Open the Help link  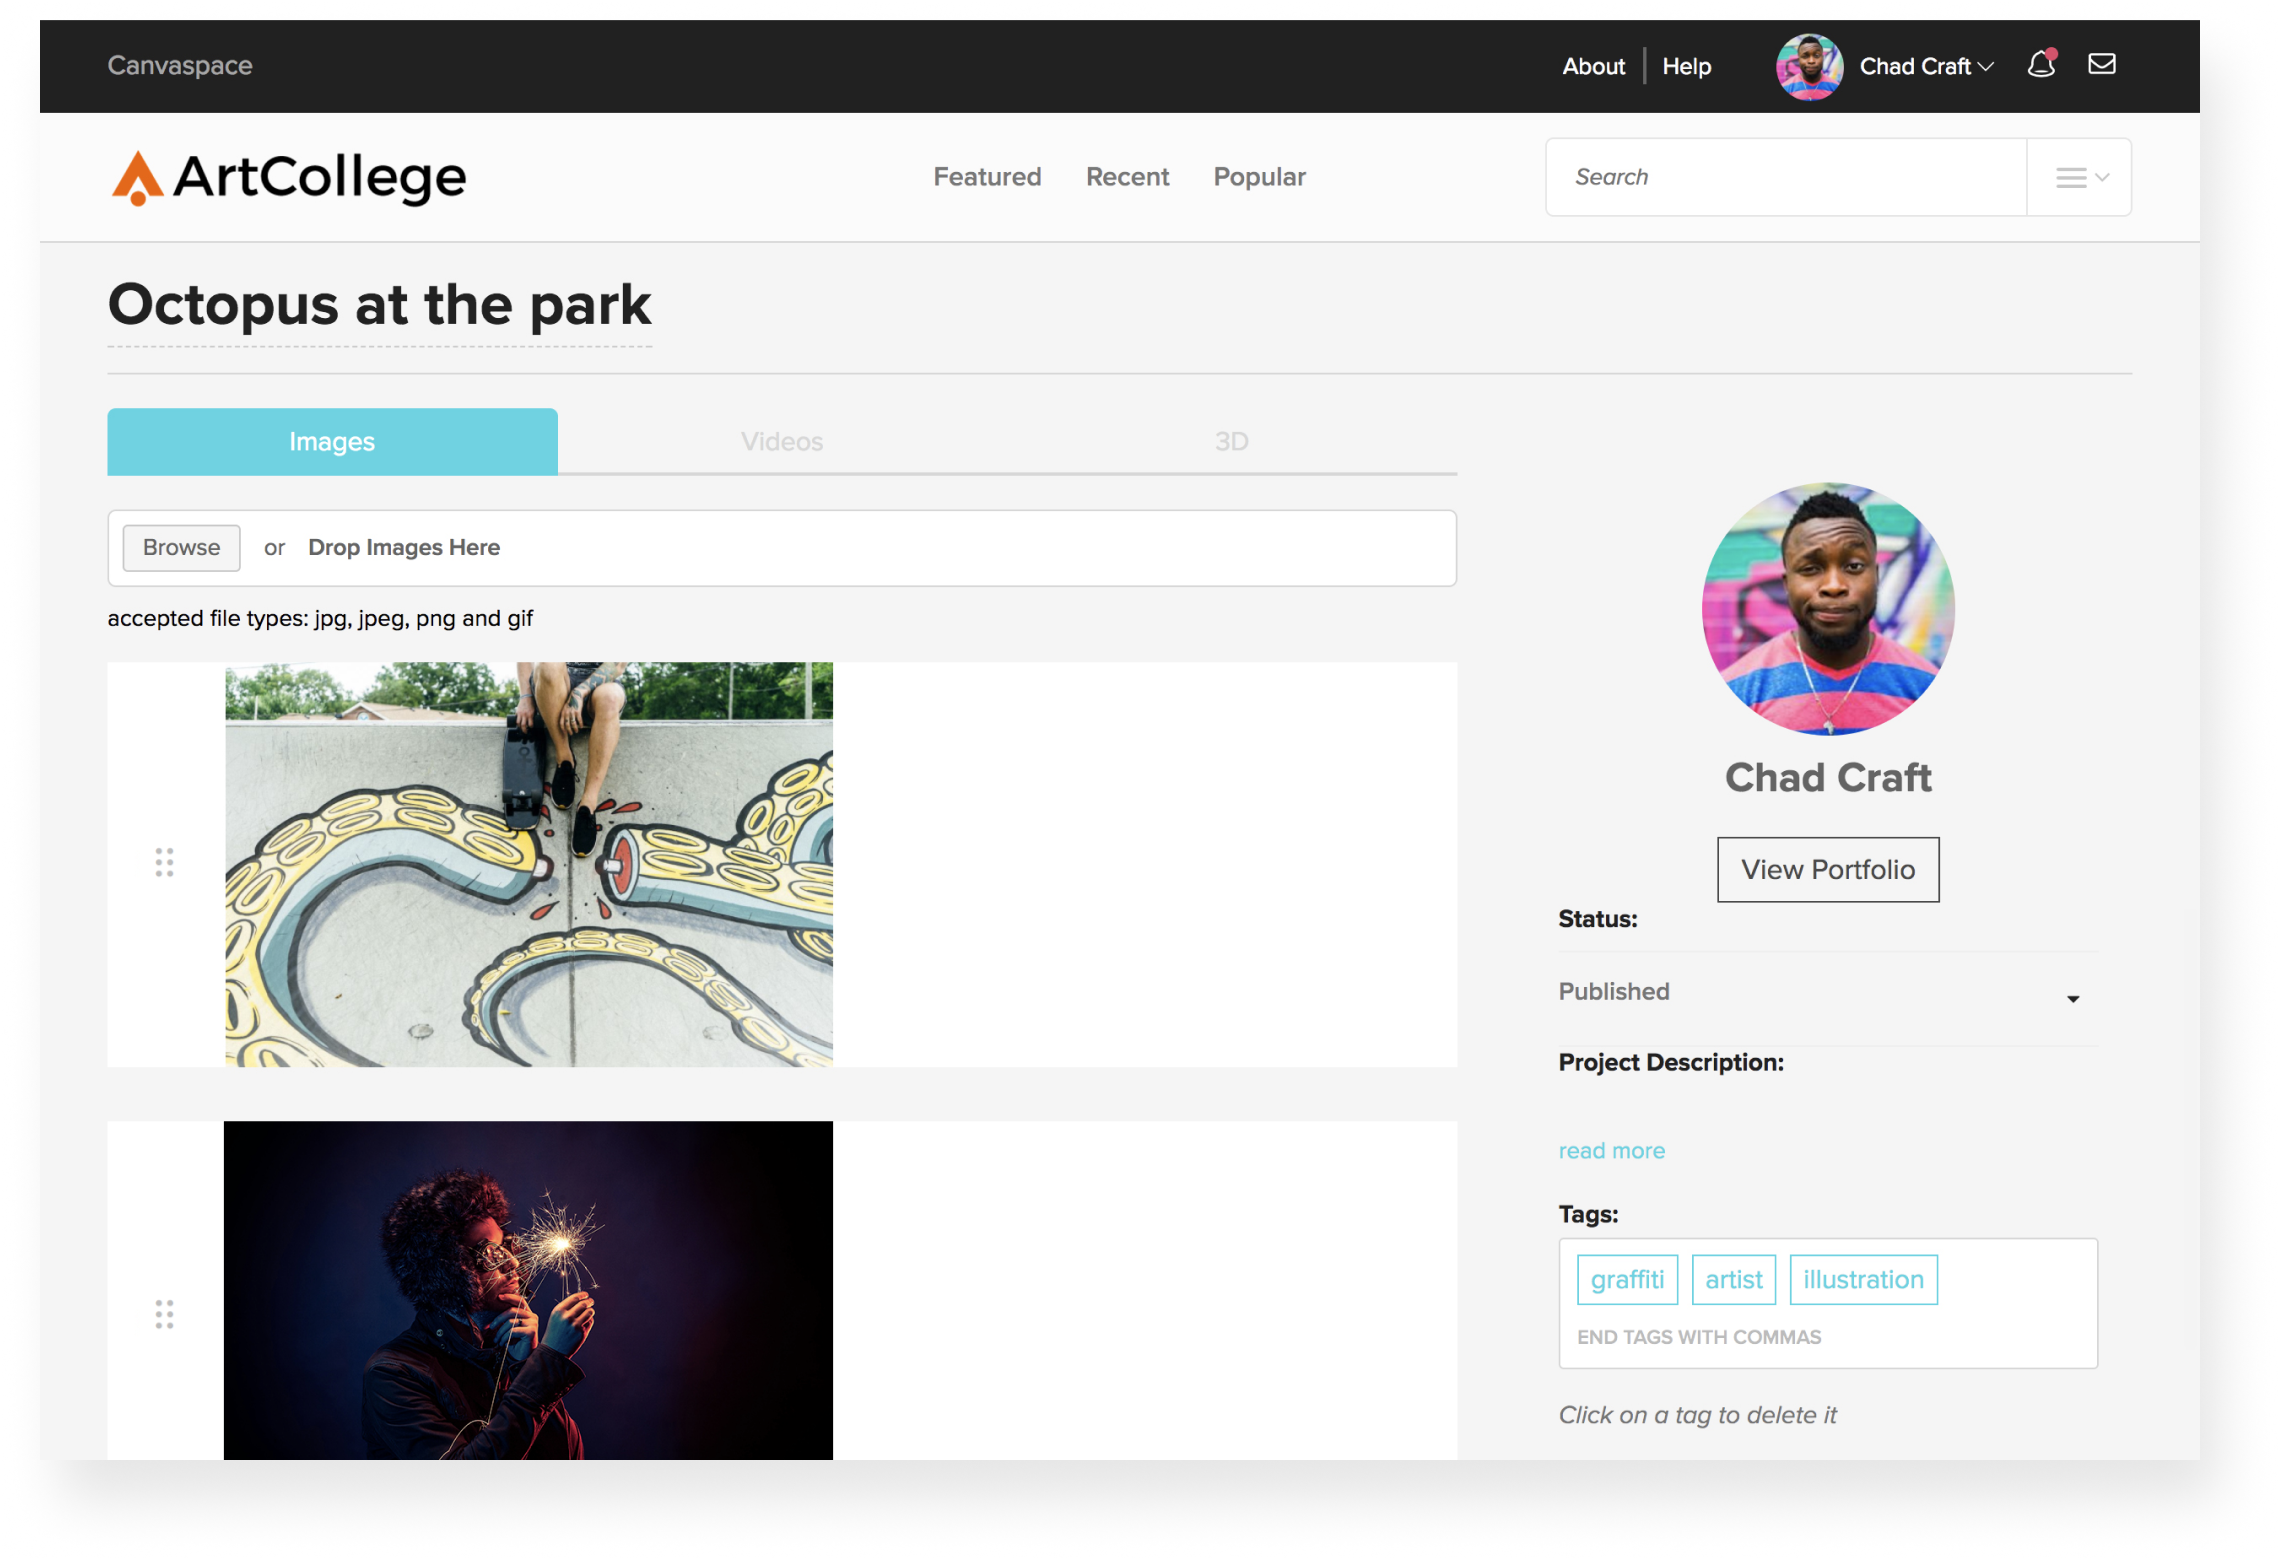[1686, 66]
